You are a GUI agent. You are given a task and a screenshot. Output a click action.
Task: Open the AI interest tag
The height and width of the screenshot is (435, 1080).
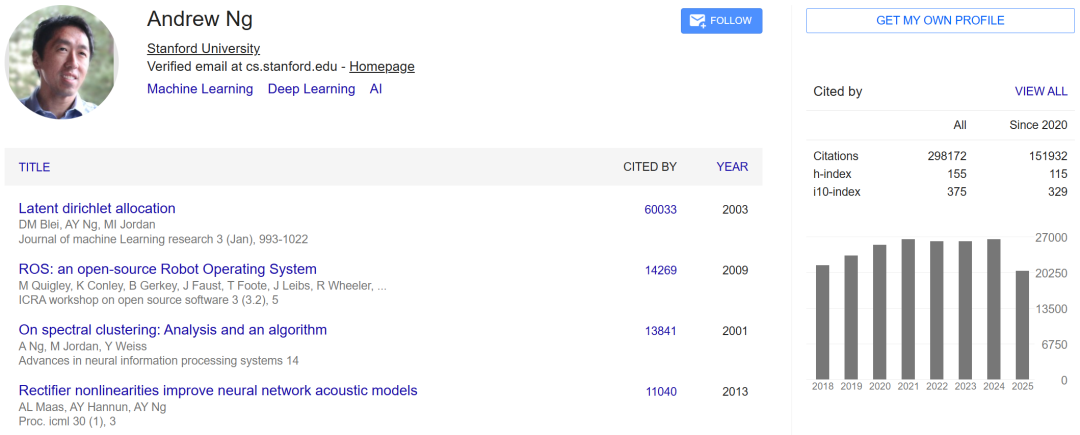tap(376, 89)
